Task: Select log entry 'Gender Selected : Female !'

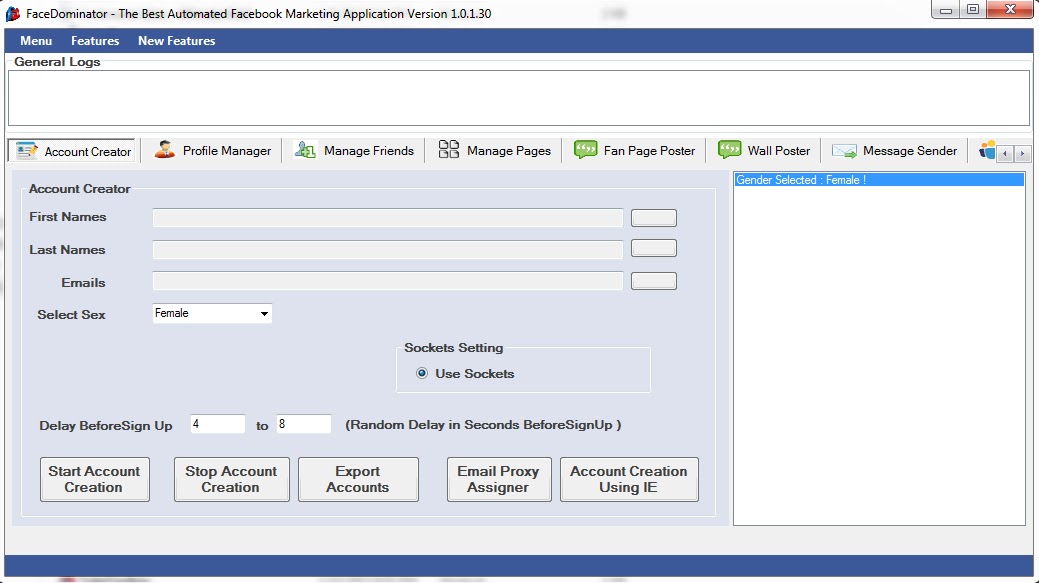Action: 879,180
